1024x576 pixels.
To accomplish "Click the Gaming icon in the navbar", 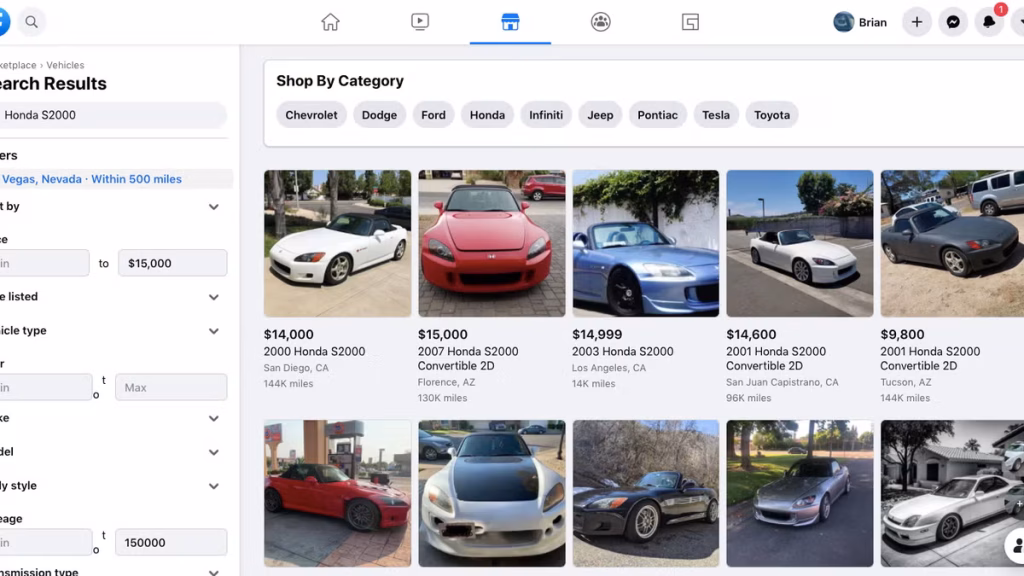I will (x=690, y=21).
